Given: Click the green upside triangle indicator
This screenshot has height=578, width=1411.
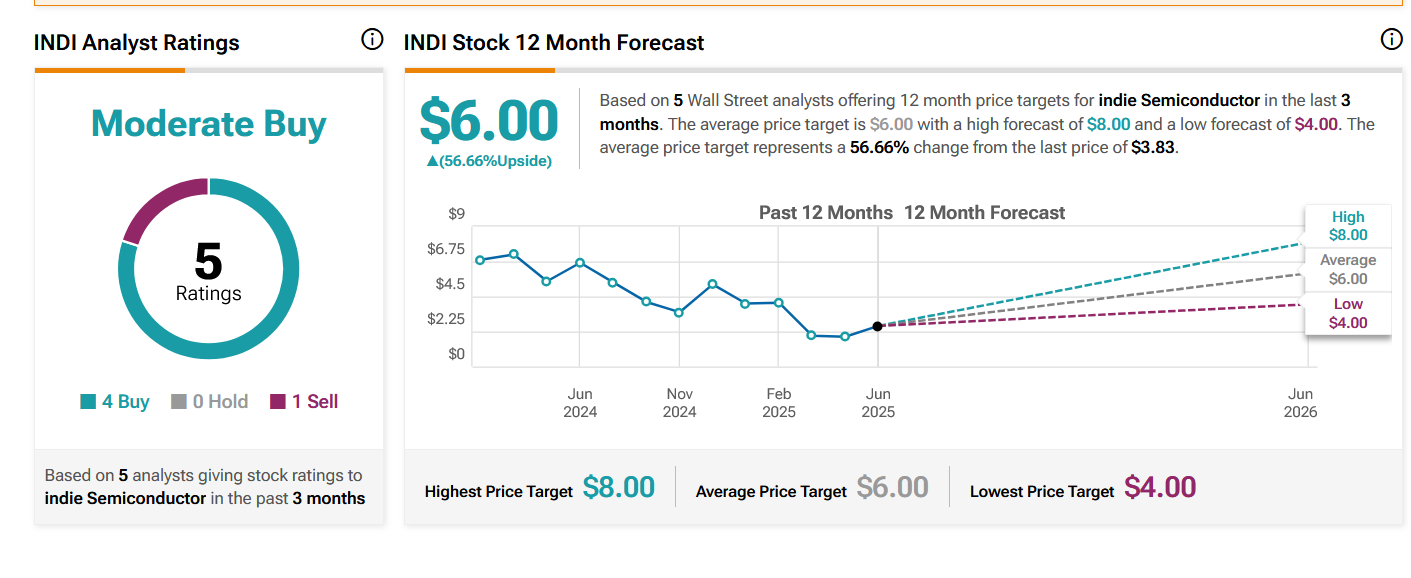Looking at the screenshot, I should click(x=432, y=161).
